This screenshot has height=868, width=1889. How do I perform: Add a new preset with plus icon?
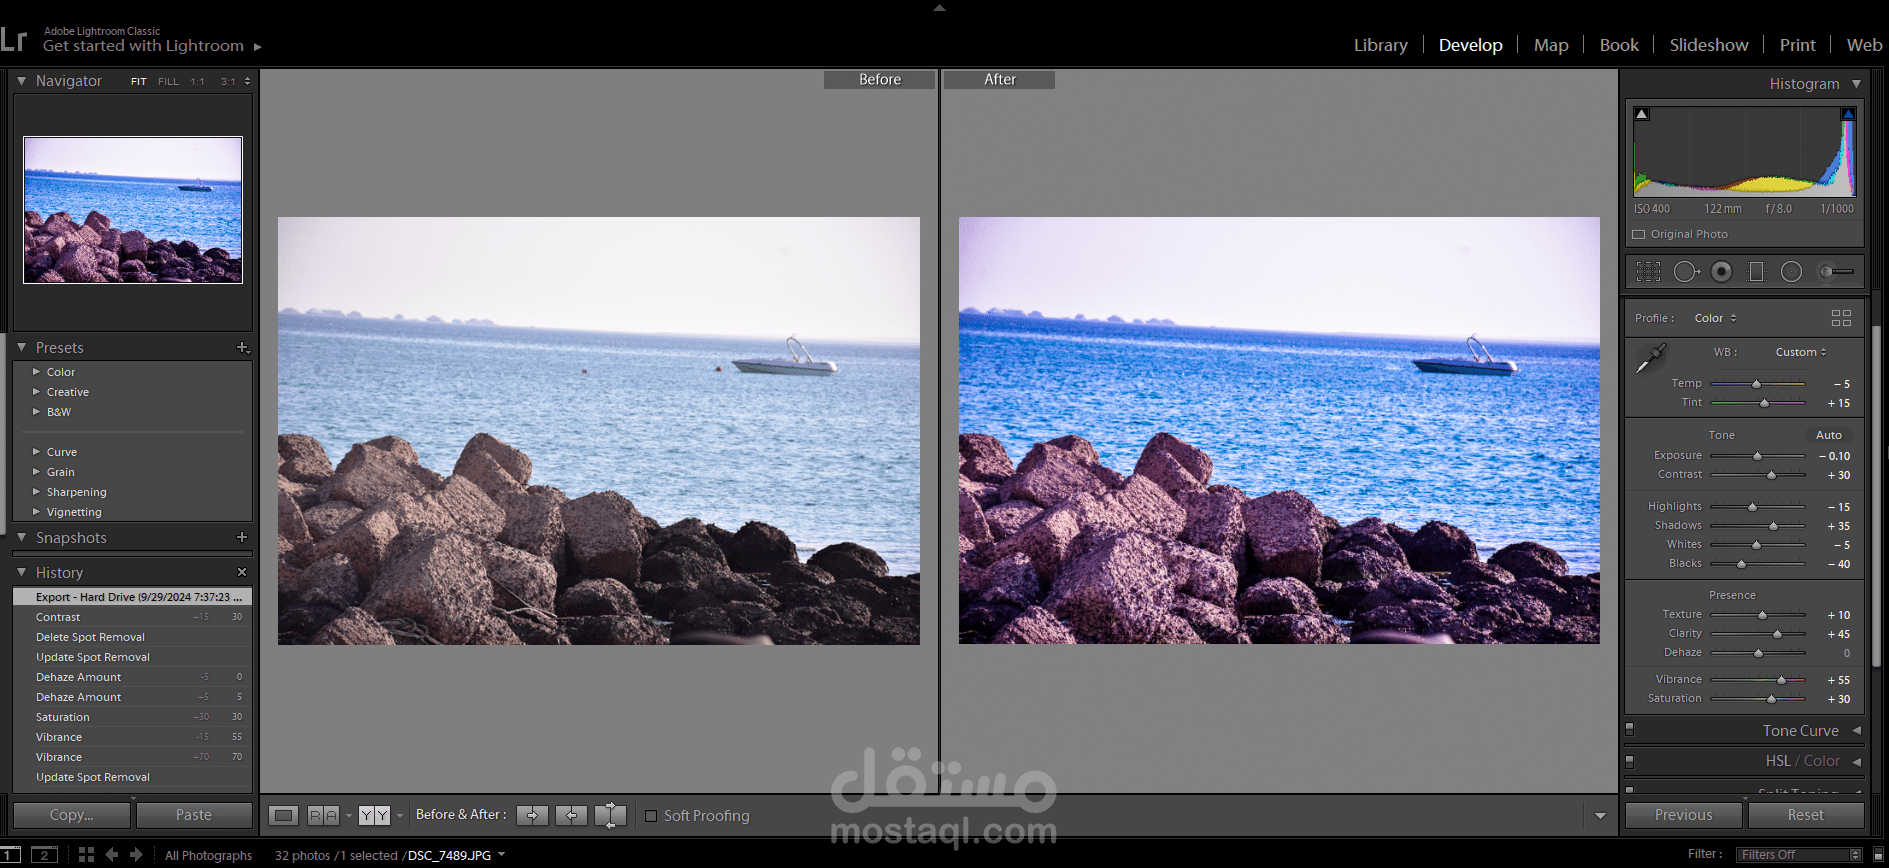(x=242, y=347)
